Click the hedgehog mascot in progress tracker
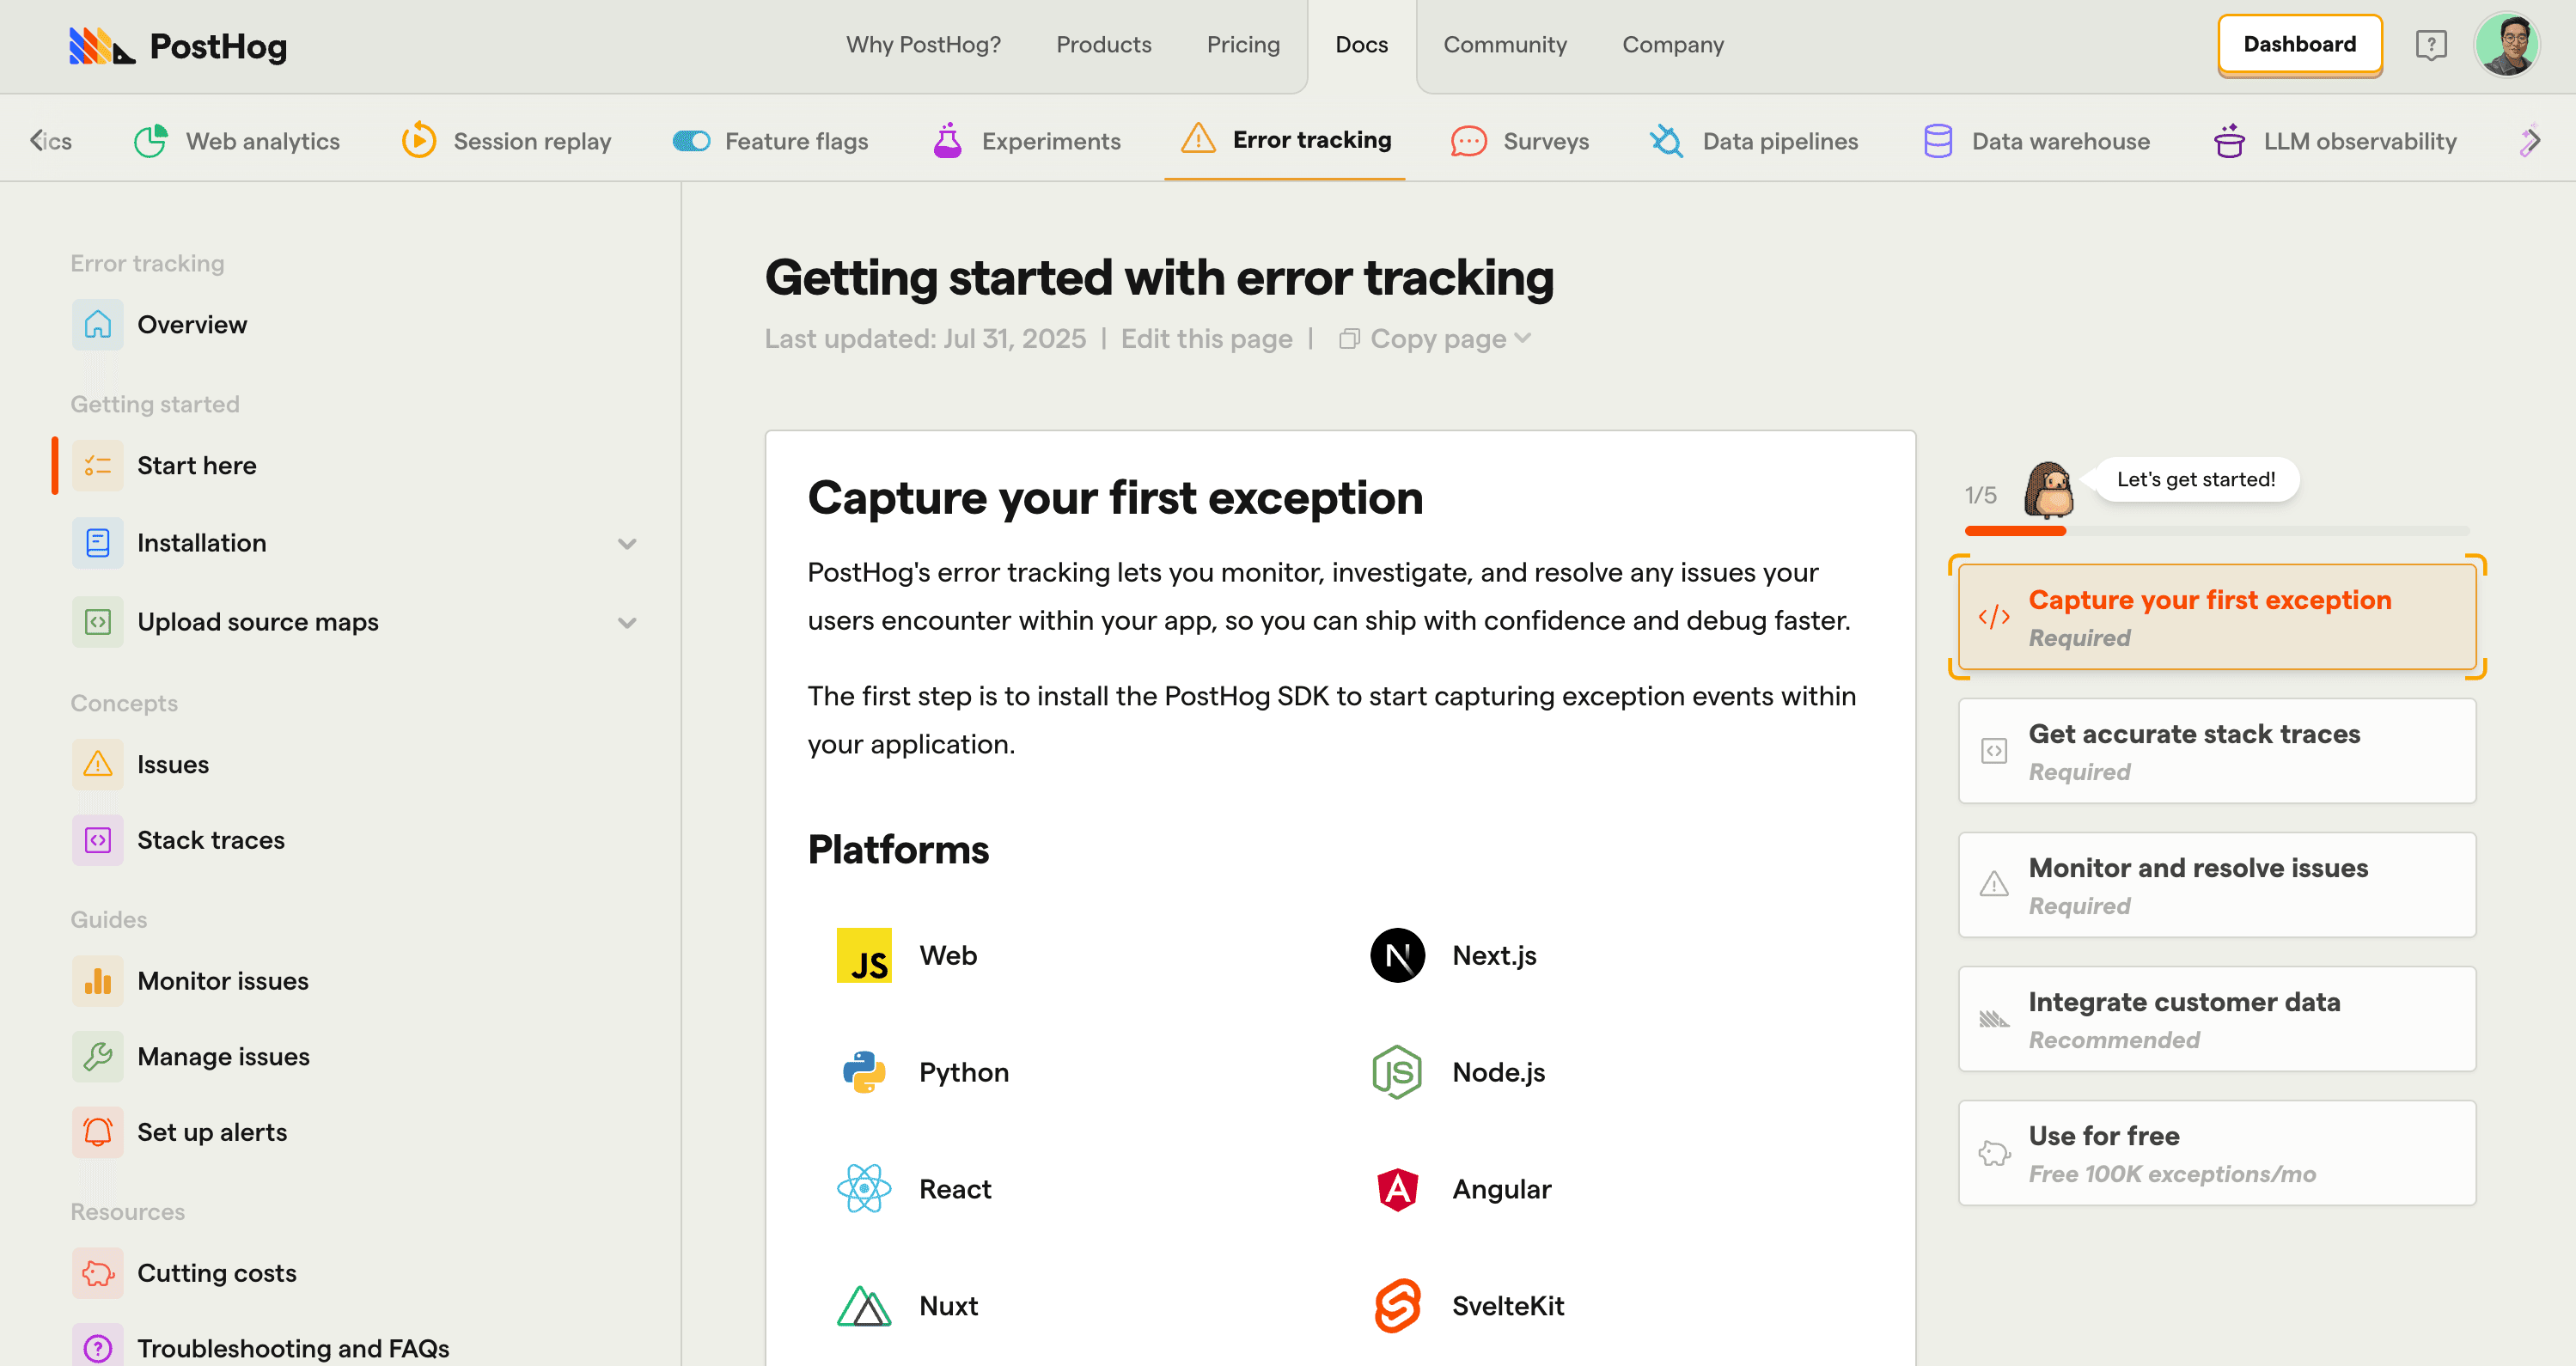This screenshot has width=2576, height=1366. pos(2048,491)
